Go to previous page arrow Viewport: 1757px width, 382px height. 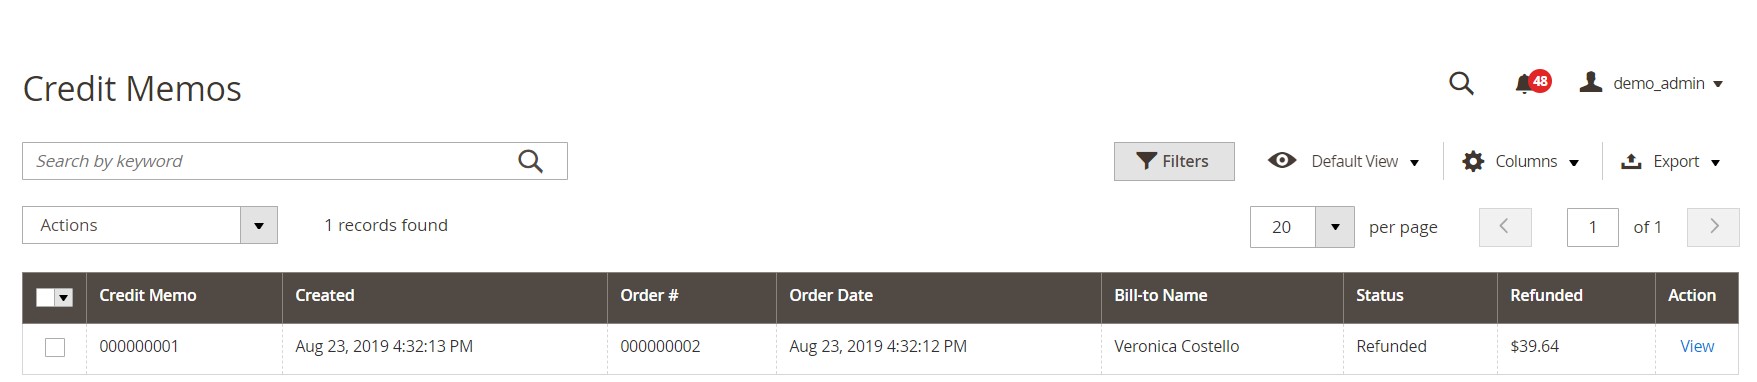click(x=1505, y=226)
